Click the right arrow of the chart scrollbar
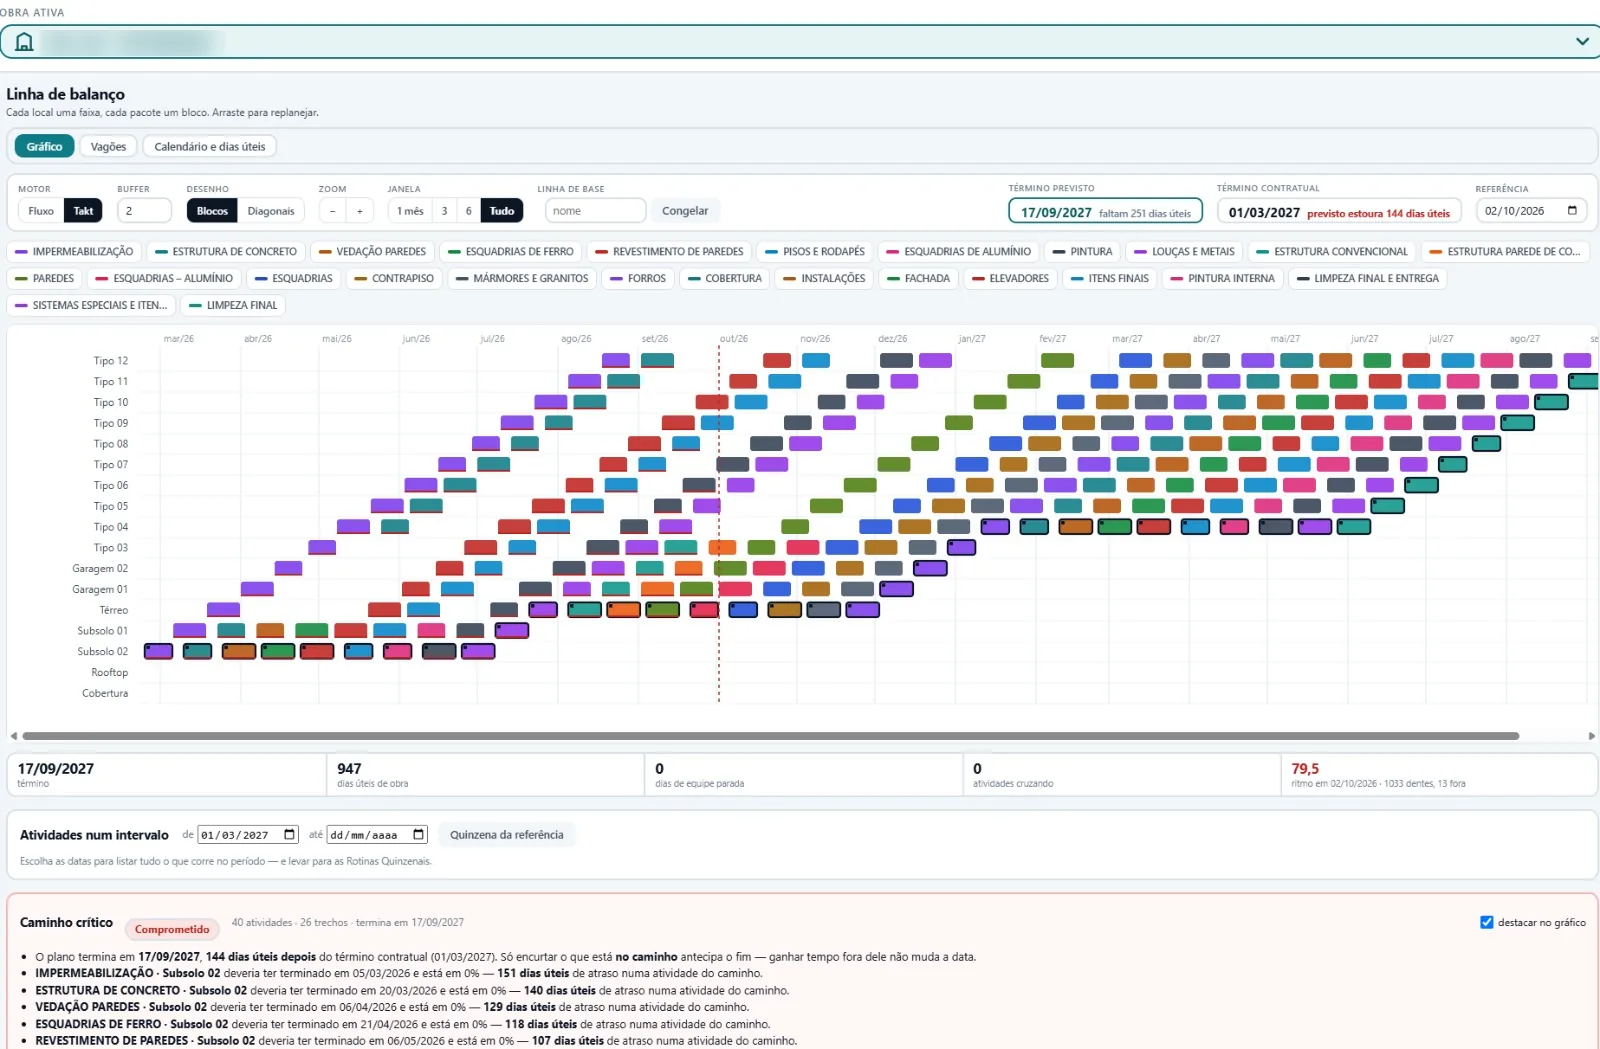Image resolution: width=1600 pixels, height=1049 pixels. (x=1591, y=736)
